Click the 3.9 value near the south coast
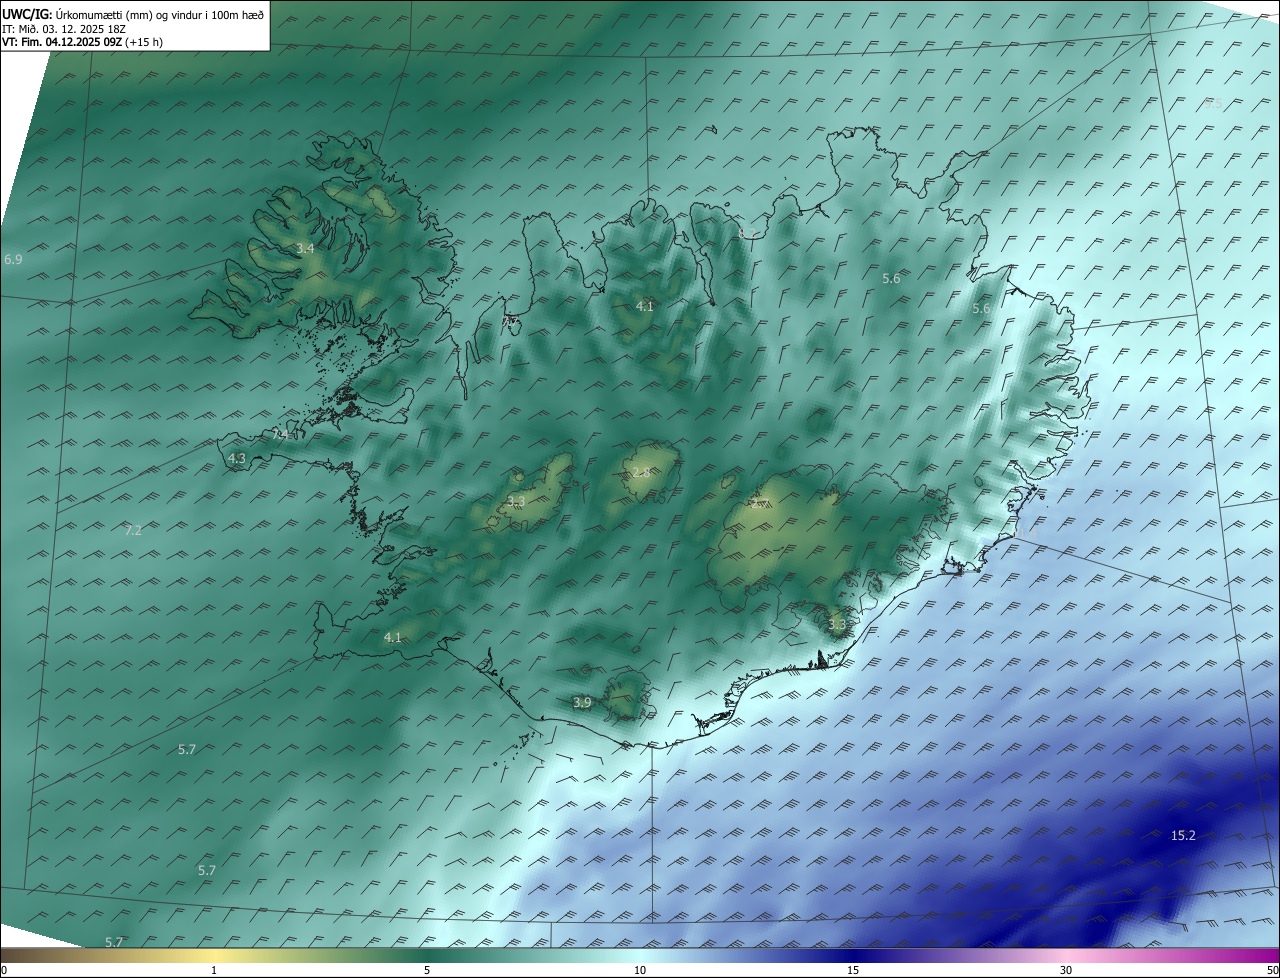This screenshot has width=1280, height=978. [x=582, y=703]
